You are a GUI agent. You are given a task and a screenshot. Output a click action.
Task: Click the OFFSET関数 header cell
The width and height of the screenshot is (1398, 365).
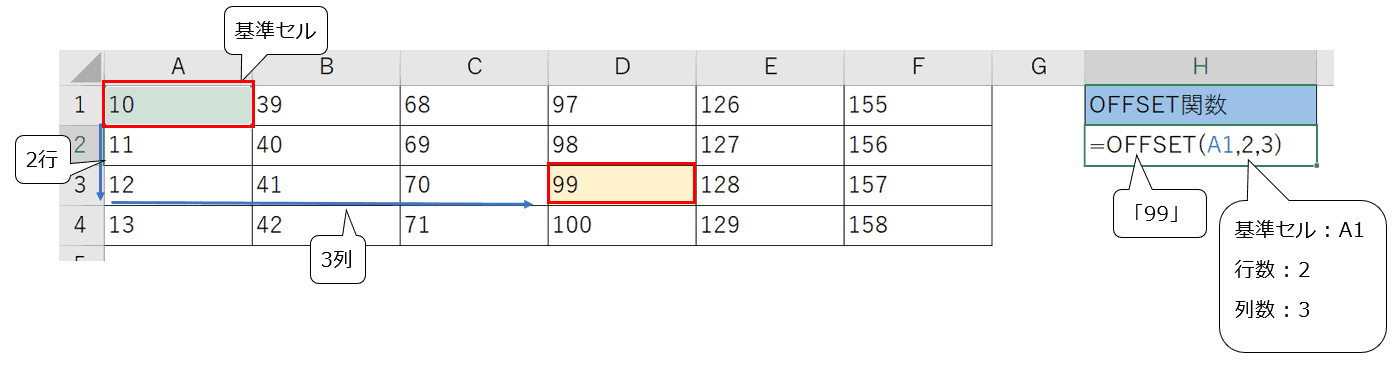[x=1201, y=105]
